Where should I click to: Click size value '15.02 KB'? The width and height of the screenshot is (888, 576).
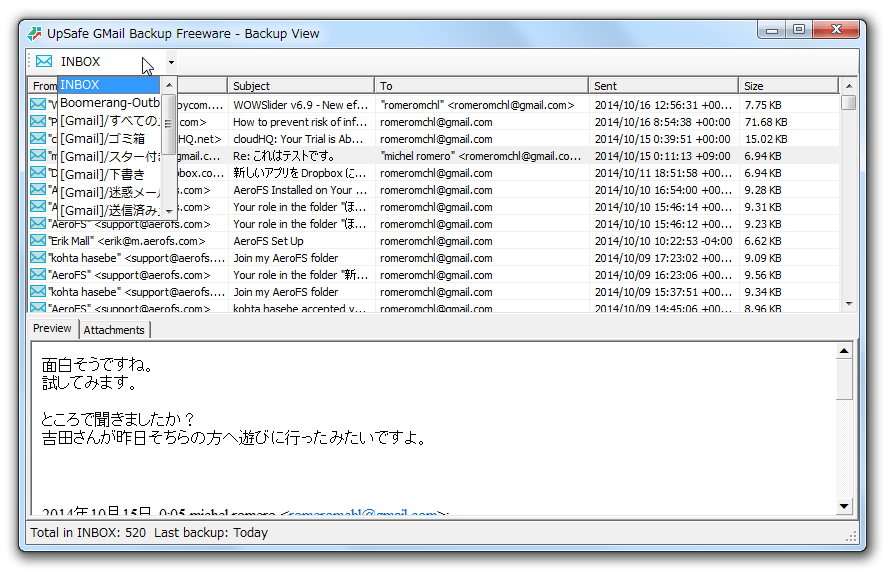point(766,139)
